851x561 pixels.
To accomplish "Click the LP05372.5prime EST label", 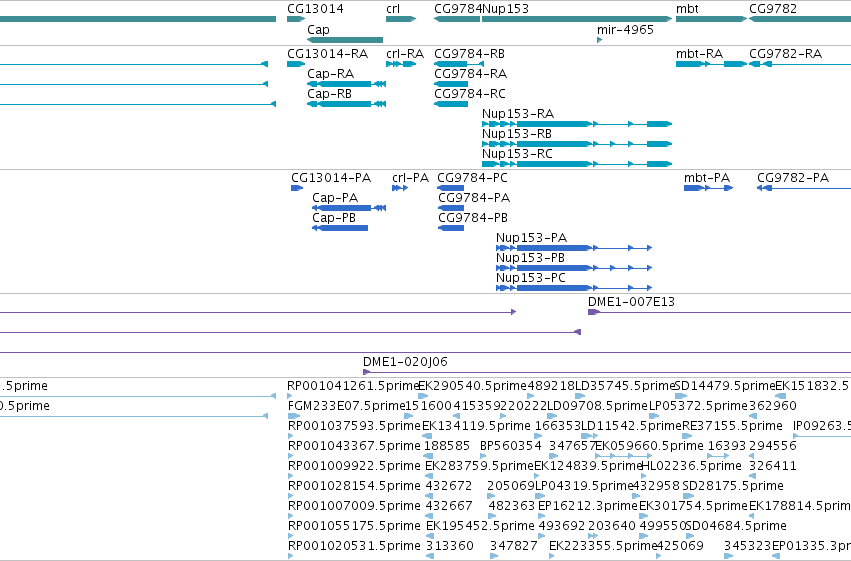I will [698, 406].
